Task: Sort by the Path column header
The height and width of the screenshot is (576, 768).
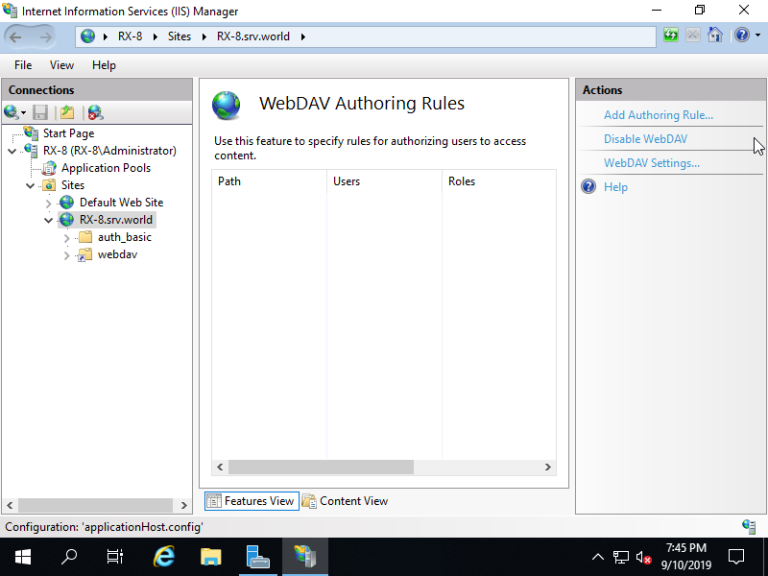Action: coord(269,181)
